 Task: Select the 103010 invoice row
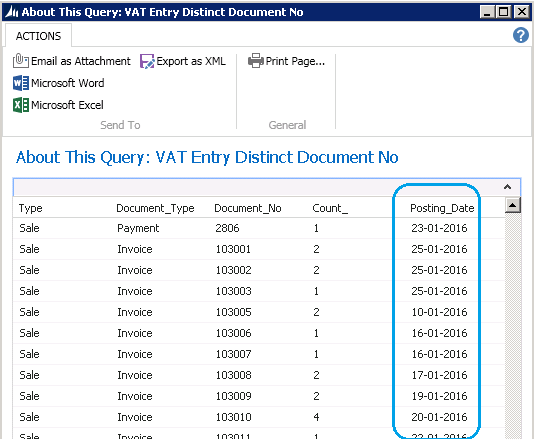pyautogui.click(x=259, y=417)
